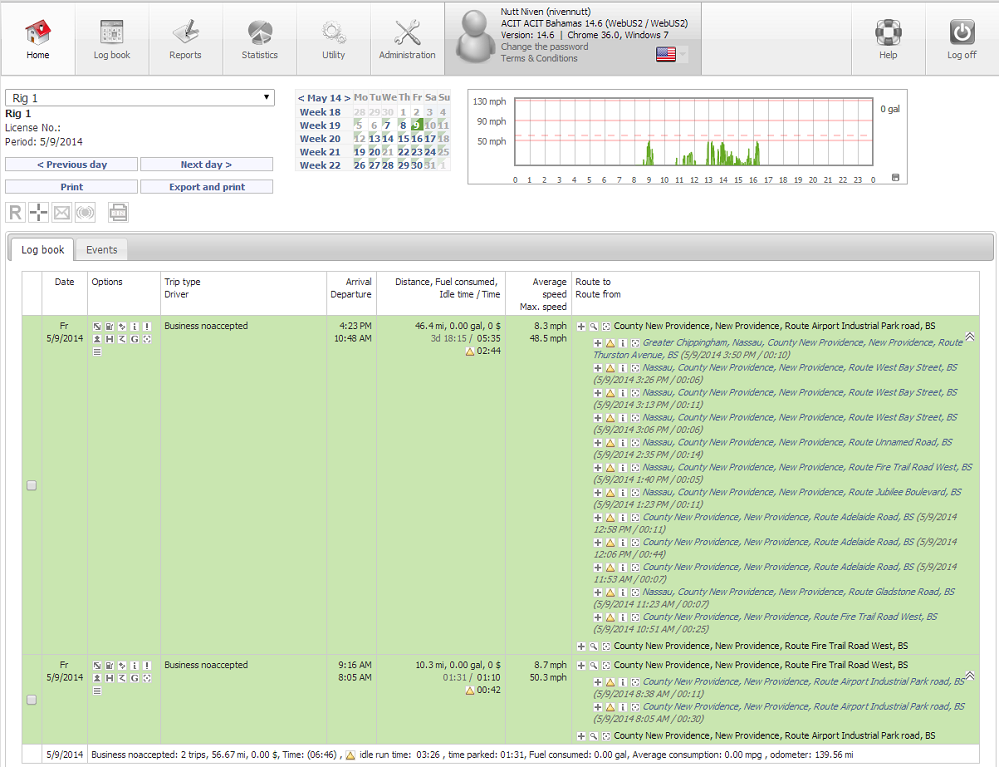Click warning triangle beside Greater Chippingham stop
Screen dimensions: 999x767
point(610,343)
